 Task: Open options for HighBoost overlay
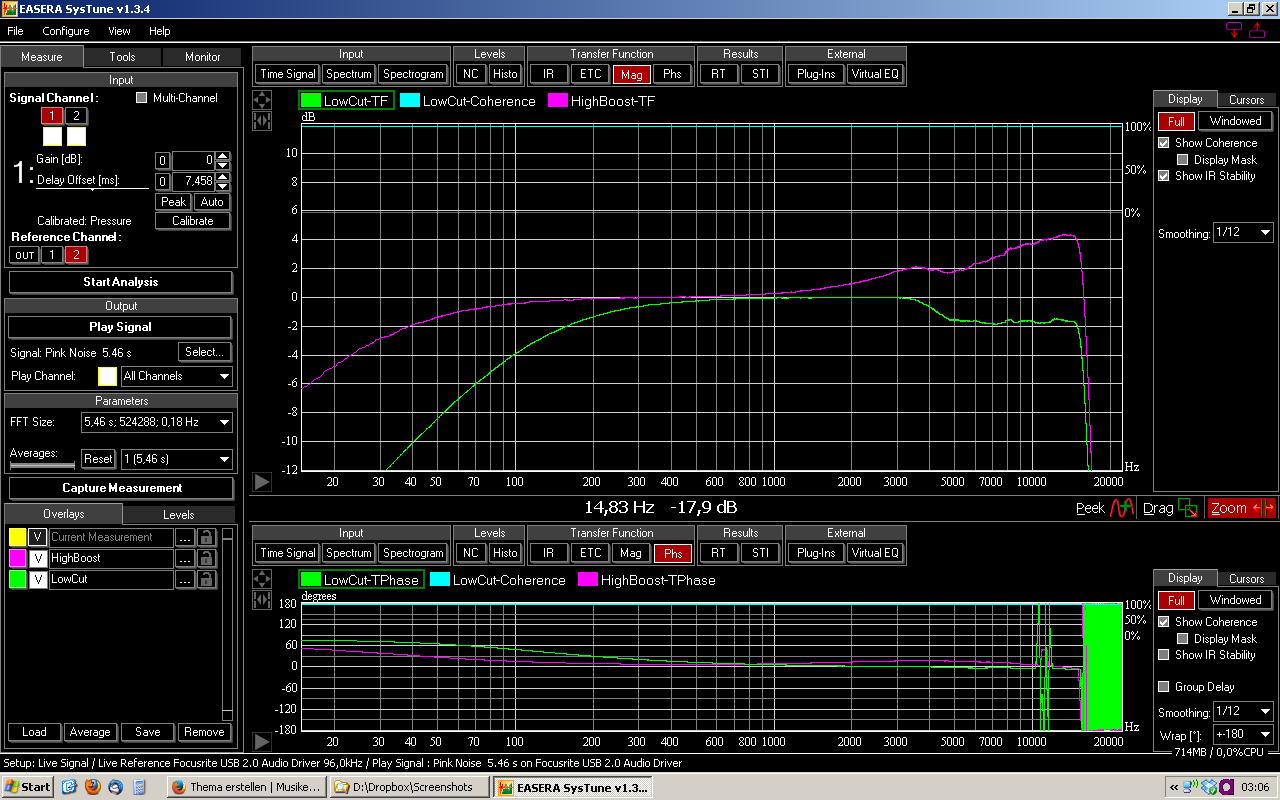click(x=185, y=558)
